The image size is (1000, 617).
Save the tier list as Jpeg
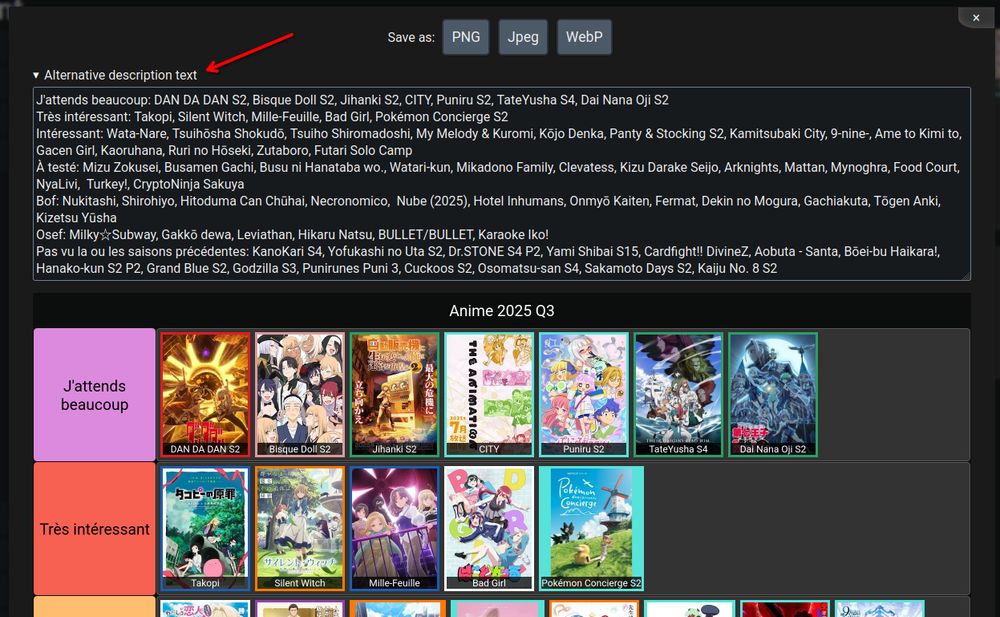click(523, 37)
